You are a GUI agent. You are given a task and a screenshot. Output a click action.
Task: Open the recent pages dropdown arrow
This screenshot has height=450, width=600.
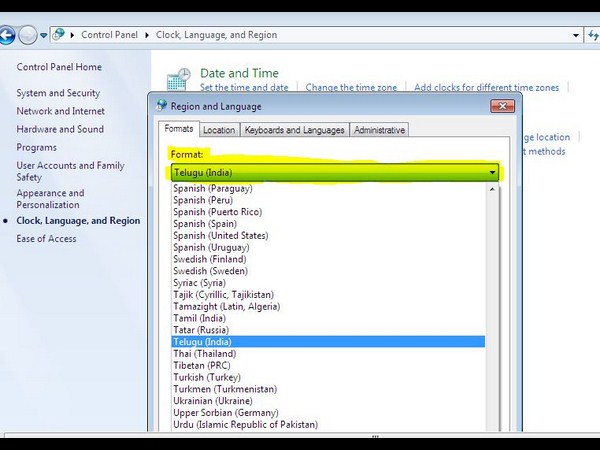click(x=44, y=35)
